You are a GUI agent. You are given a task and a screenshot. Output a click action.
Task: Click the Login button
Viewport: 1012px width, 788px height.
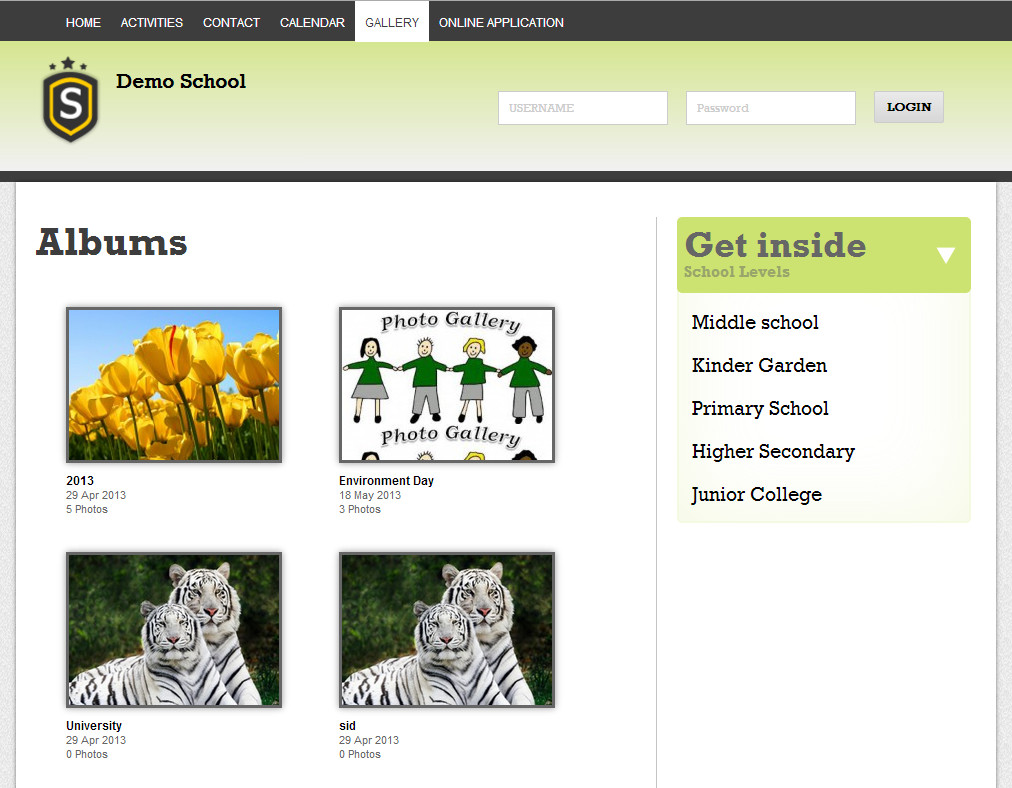909,107
